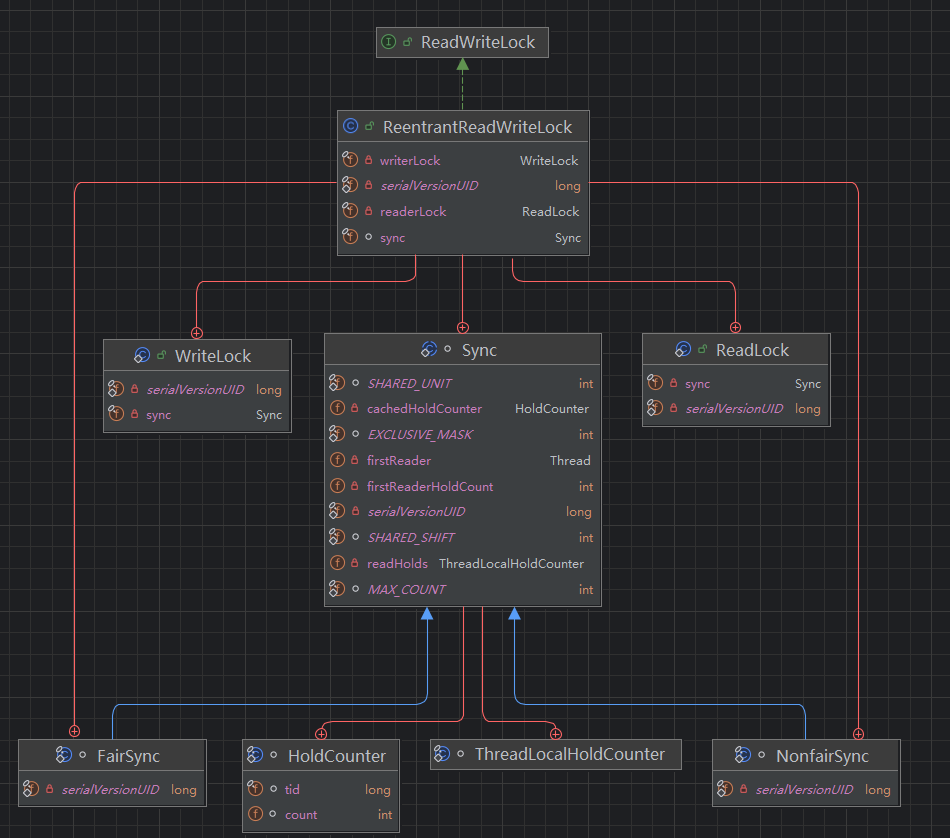Click the private lock icon beside writerLock
The image size is (950, 838).
coord(369,160)
